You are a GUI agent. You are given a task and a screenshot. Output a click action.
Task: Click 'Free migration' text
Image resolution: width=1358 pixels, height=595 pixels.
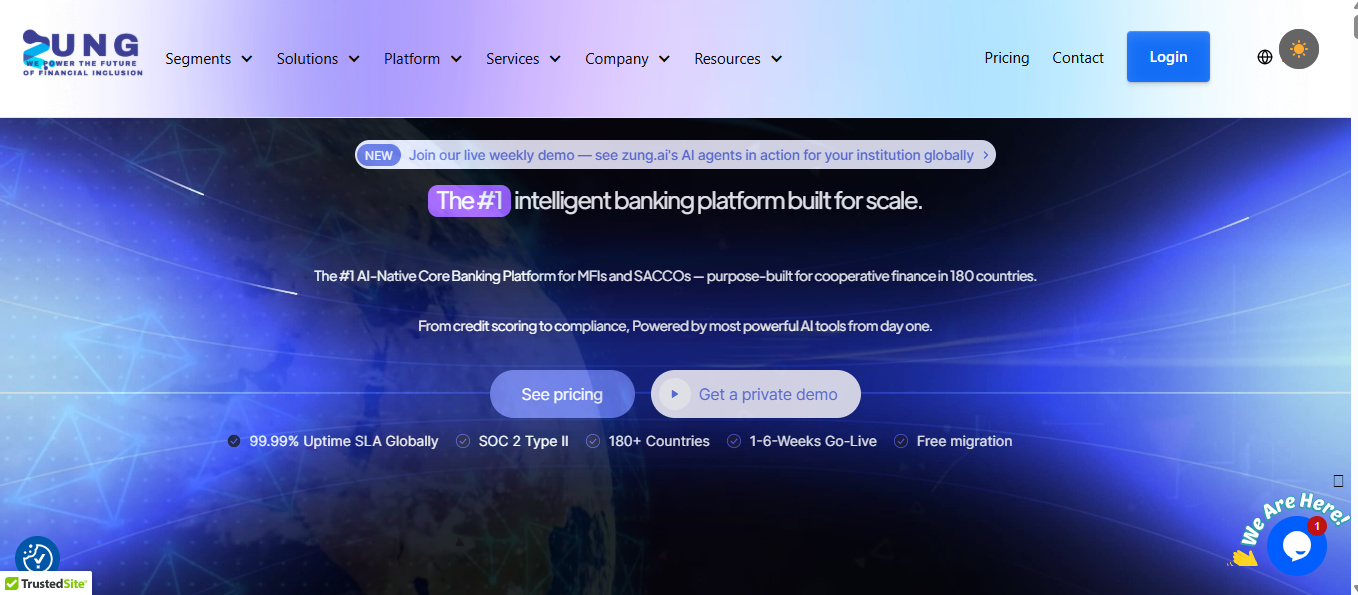point(965,441)
